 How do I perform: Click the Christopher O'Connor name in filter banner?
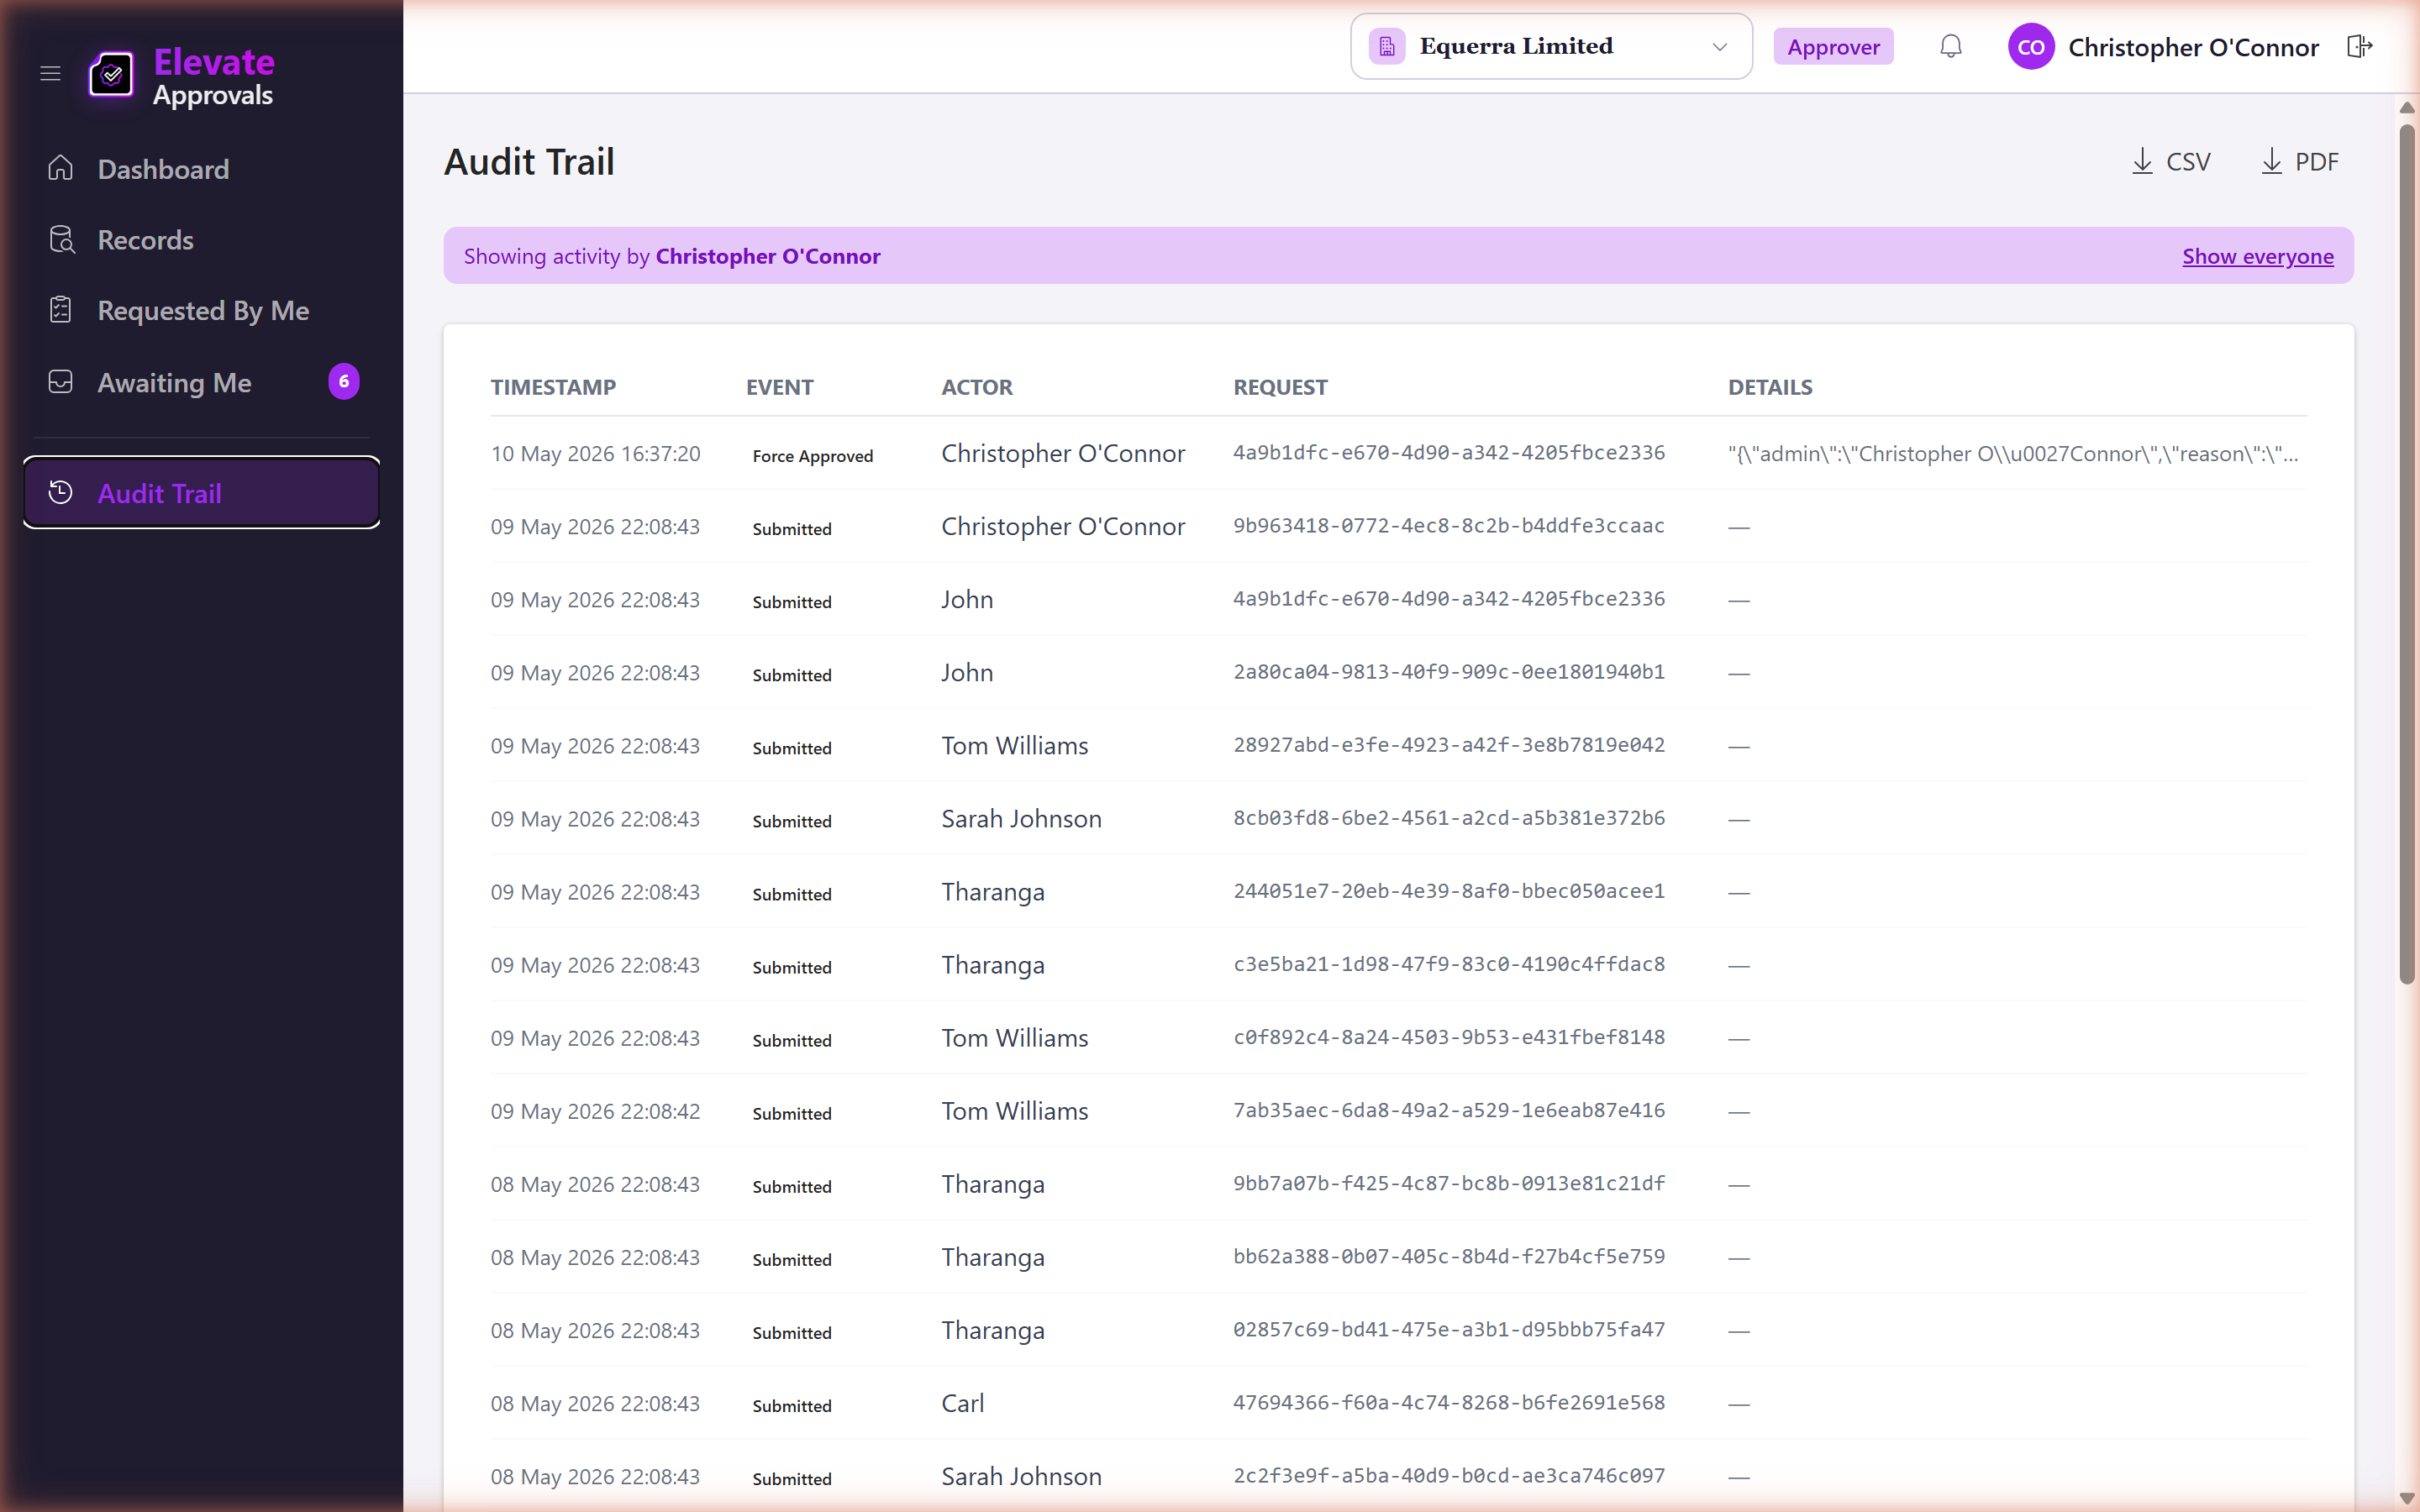point(768,256)
